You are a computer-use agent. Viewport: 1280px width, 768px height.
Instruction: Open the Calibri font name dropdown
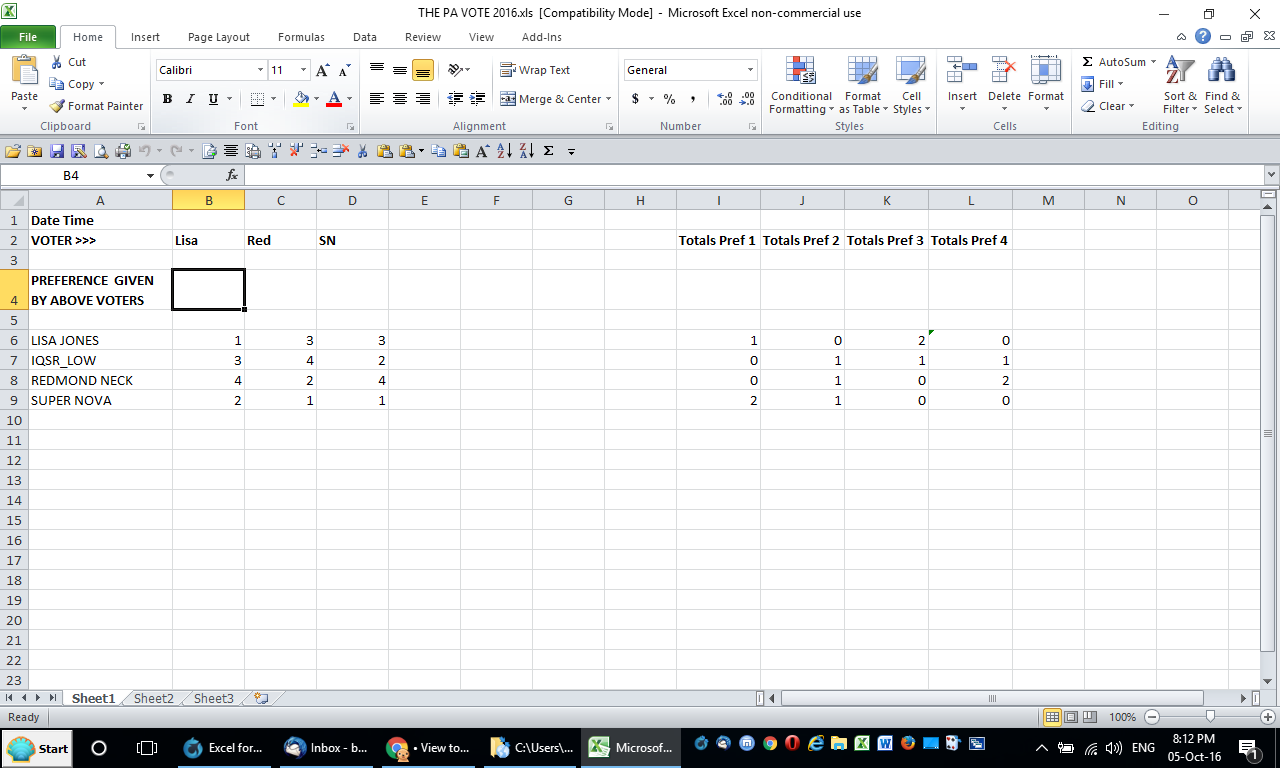(260, 70)
